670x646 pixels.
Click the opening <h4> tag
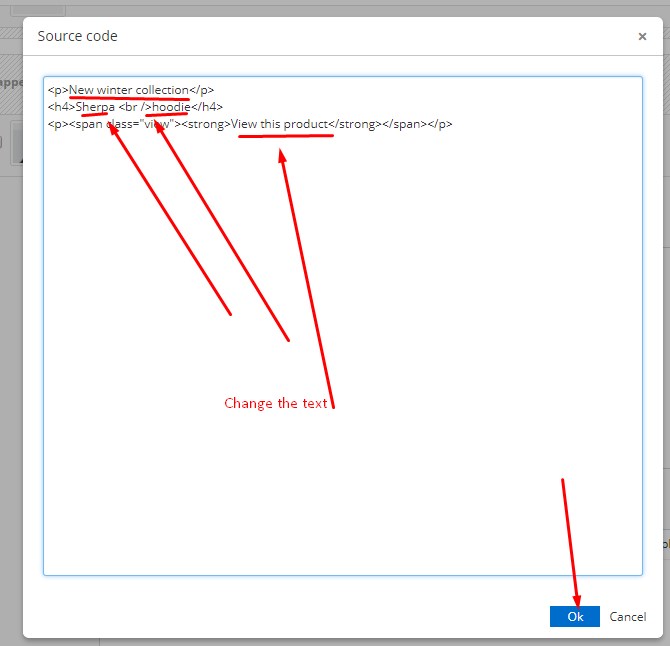[x=61, y=107]
